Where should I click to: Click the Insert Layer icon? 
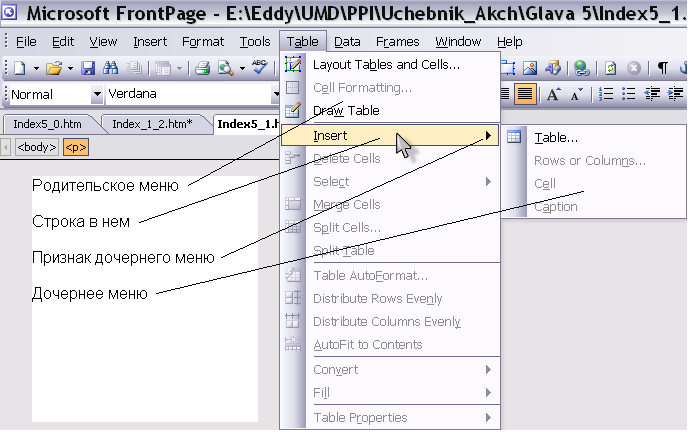pos(507,68)
